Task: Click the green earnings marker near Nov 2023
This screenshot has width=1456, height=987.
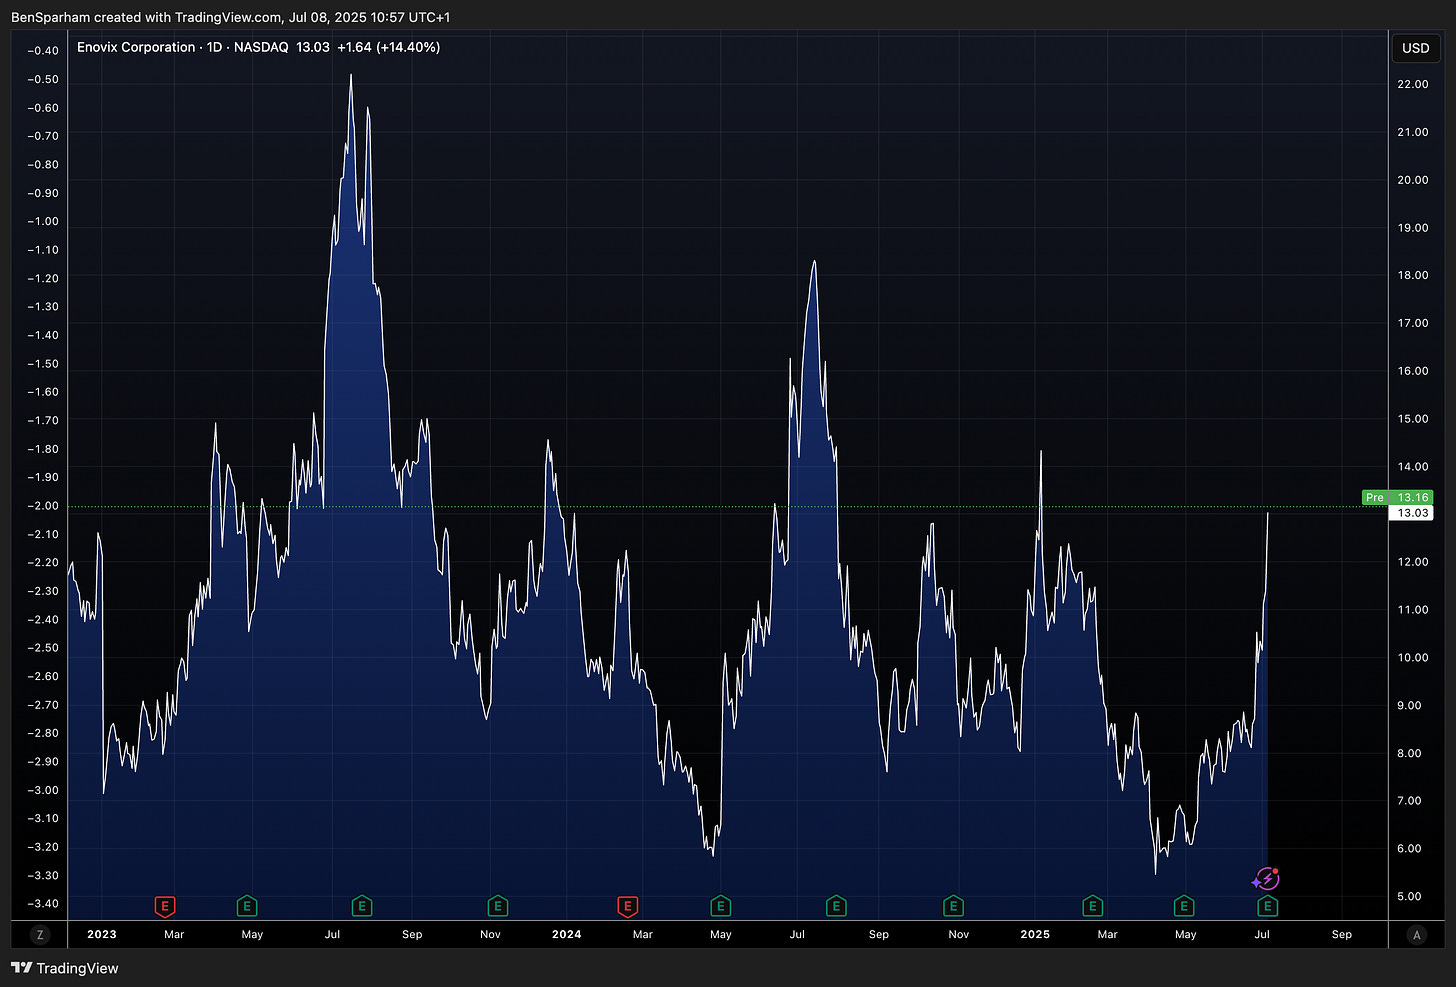Action: pos(497,907)
